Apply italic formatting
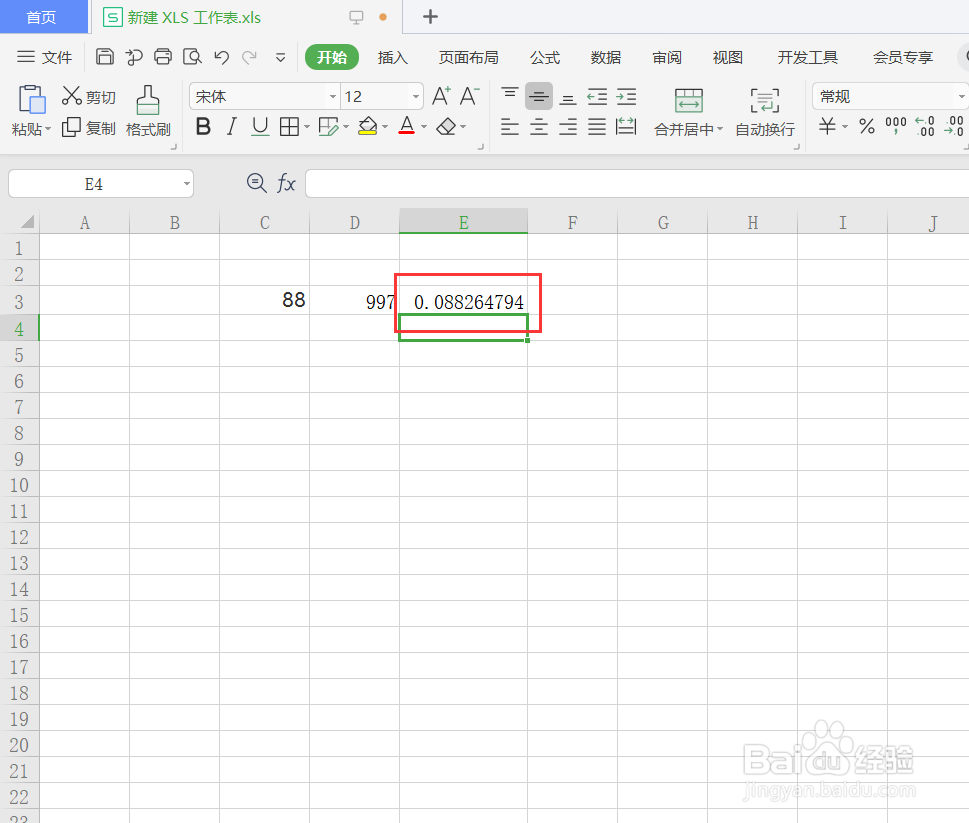Viewport: 969px width, 823px height. (x=233, y=126)
